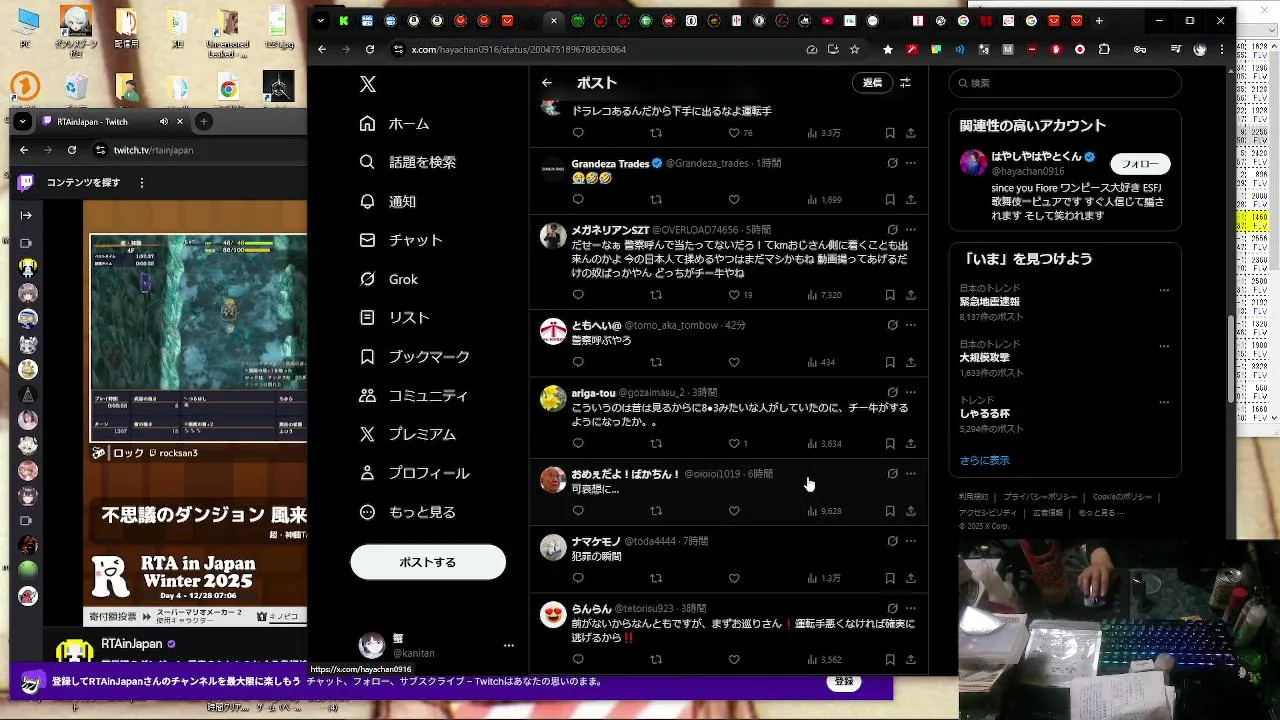Open the さらに表示 link under trends
The image size is (1280, 720).
[985, 461]
